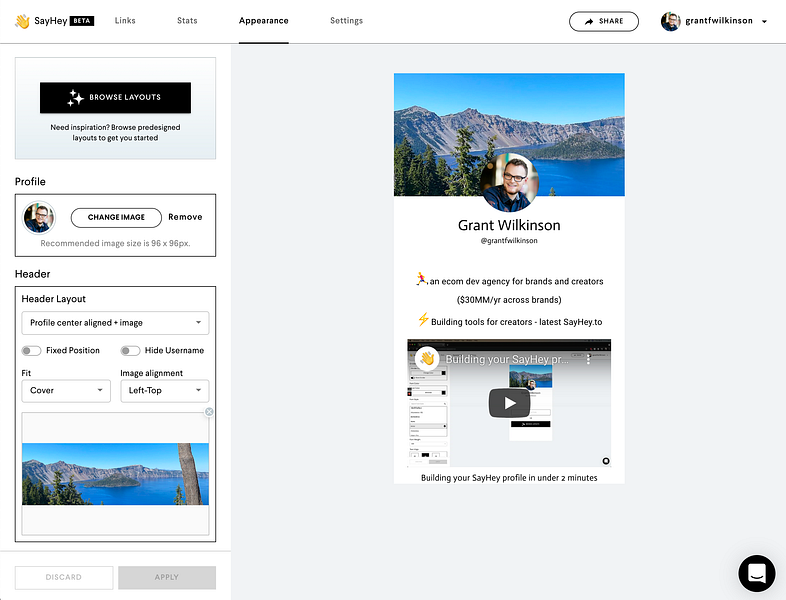Click the SayHey waving hand logo
The image size is (786, 600).
23,21
